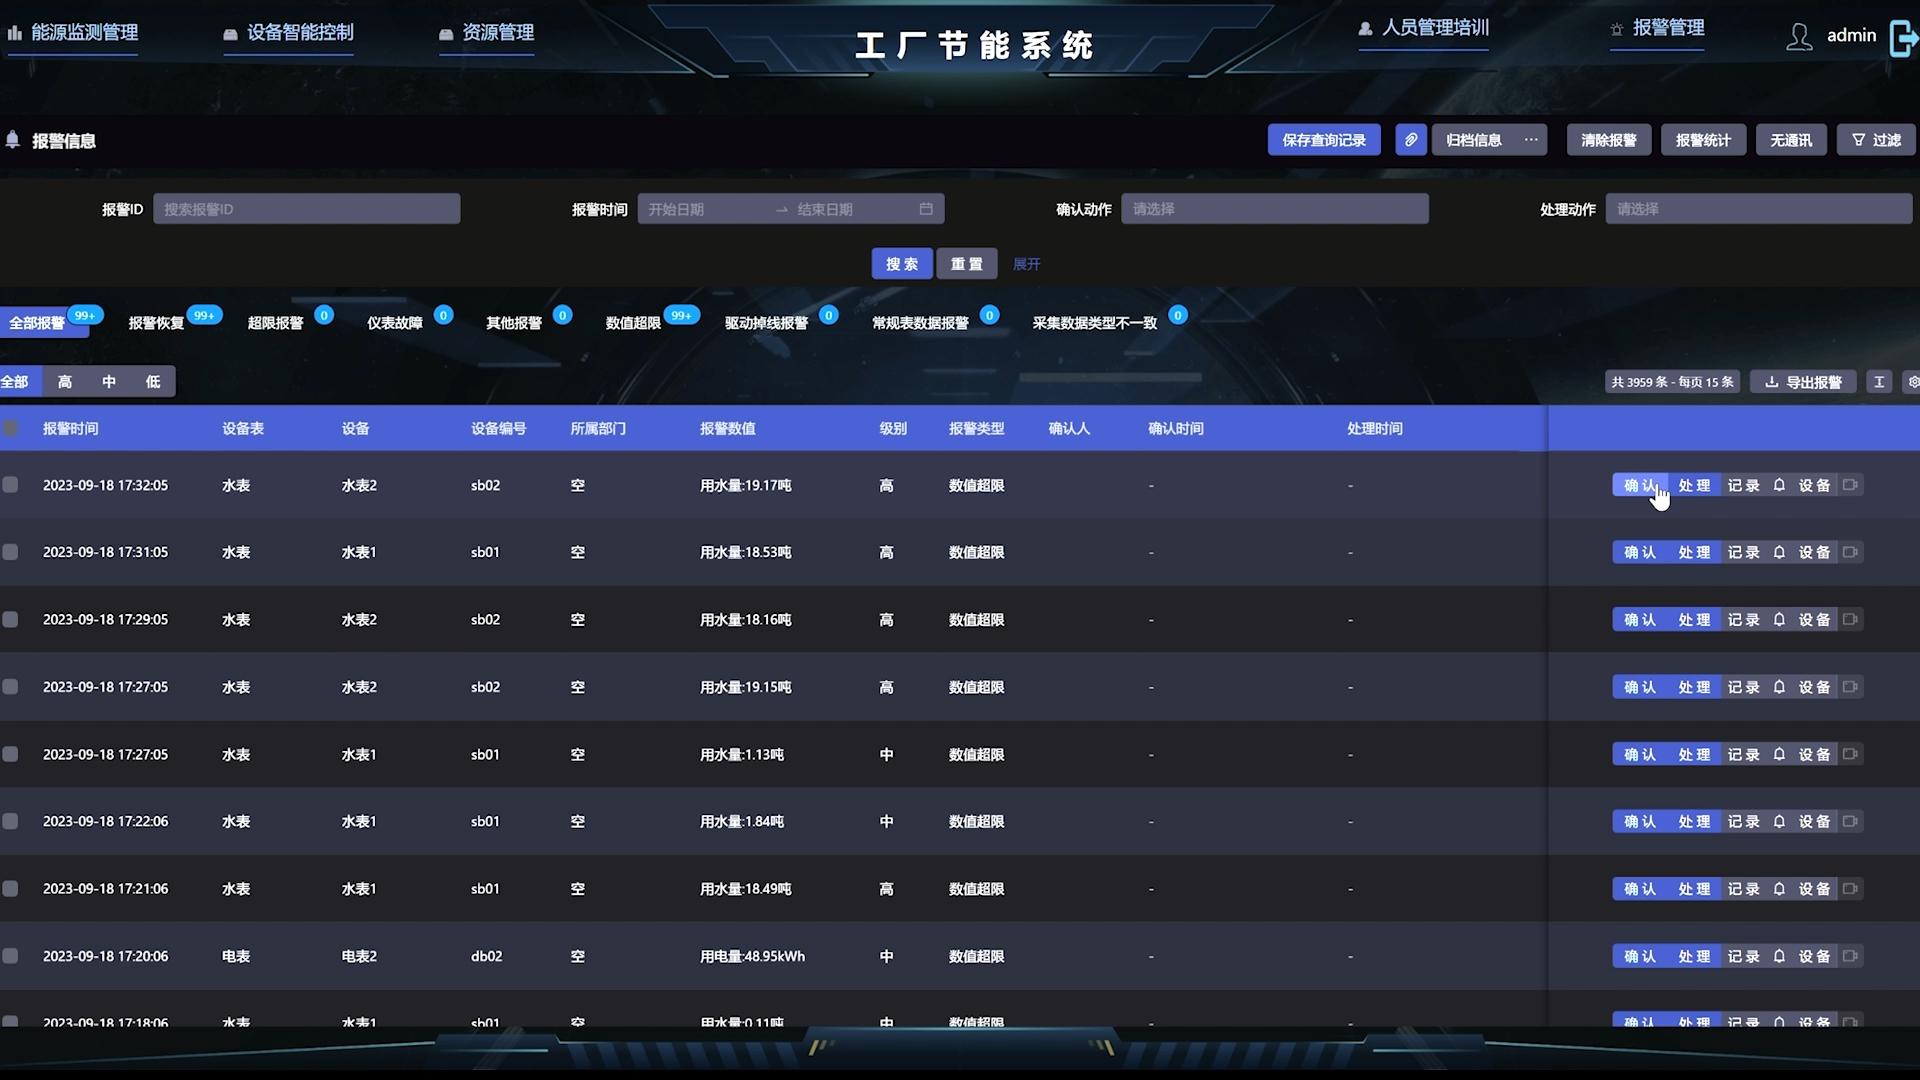Check the 2023-09-18 17:31:05 row checkbox
1920x1080 pixels.
(x=10, y=552)
